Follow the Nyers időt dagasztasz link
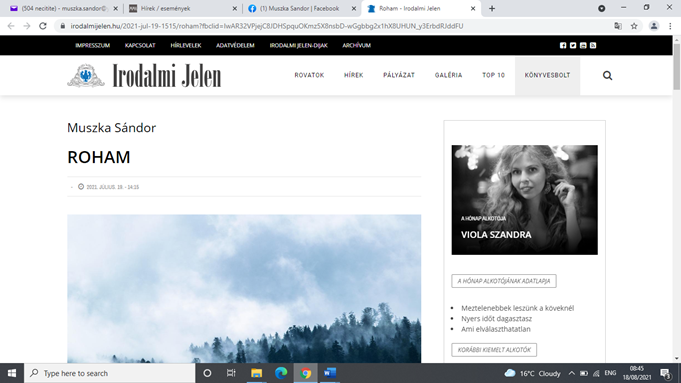Image resolution: width=681 pixels, height=383 pixels. (x=496, y=318)
